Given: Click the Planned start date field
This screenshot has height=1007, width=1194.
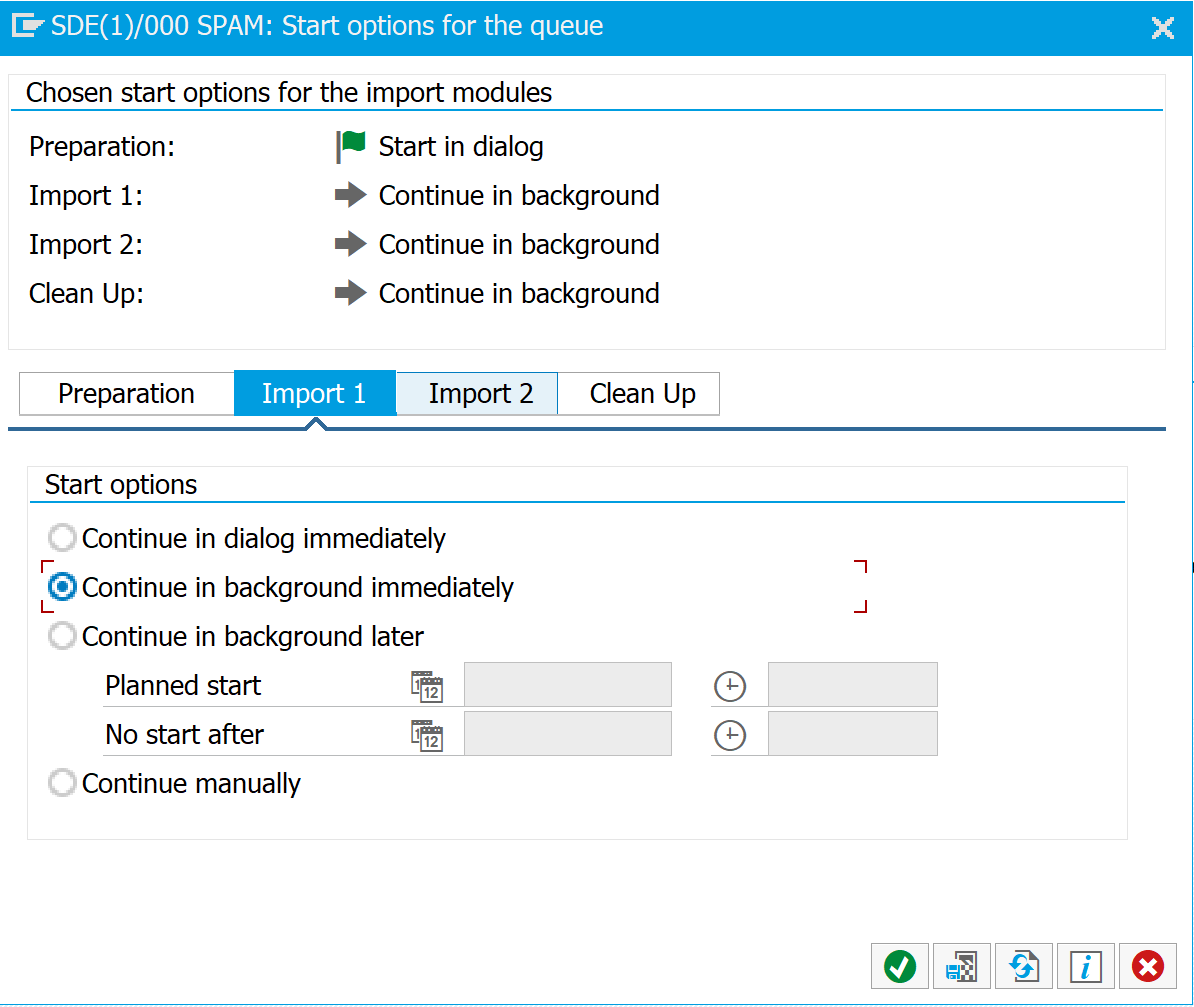Looking at the screenshot, I should [x=567, y=686].
